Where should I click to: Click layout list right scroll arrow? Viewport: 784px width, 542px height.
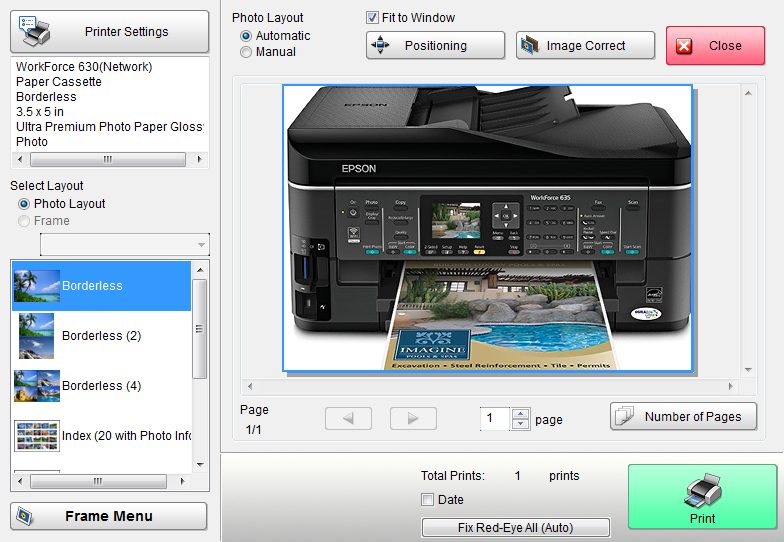182,482
